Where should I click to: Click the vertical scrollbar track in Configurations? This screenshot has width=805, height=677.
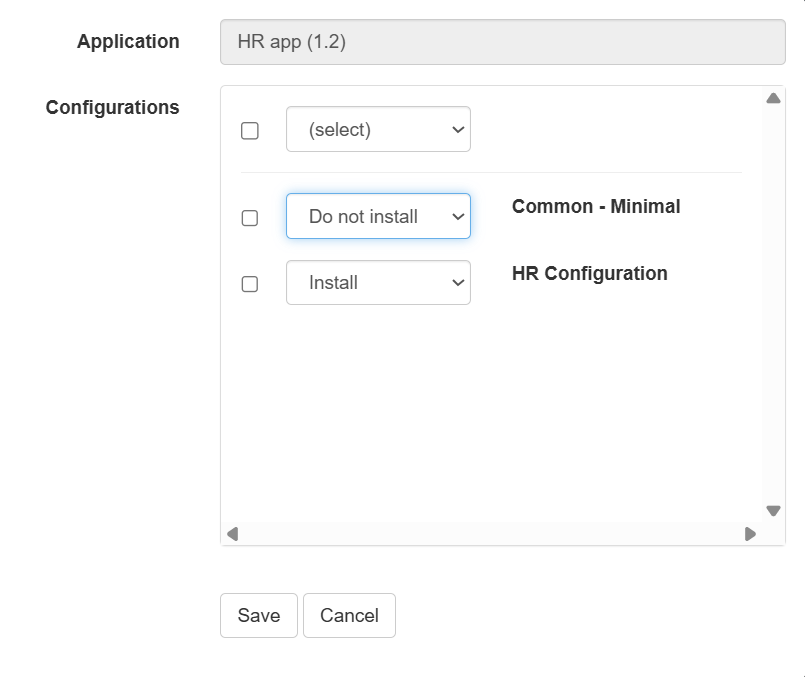point(772,300)
